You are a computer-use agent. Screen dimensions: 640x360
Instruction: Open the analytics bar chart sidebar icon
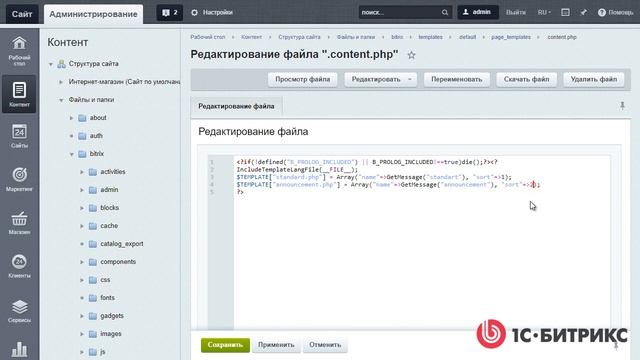coord(19,349)
